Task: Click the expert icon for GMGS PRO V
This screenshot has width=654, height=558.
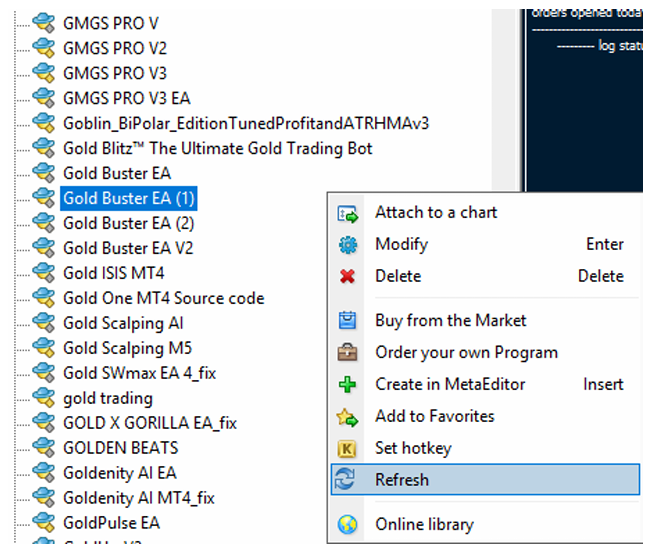Action: coord(44,23)
